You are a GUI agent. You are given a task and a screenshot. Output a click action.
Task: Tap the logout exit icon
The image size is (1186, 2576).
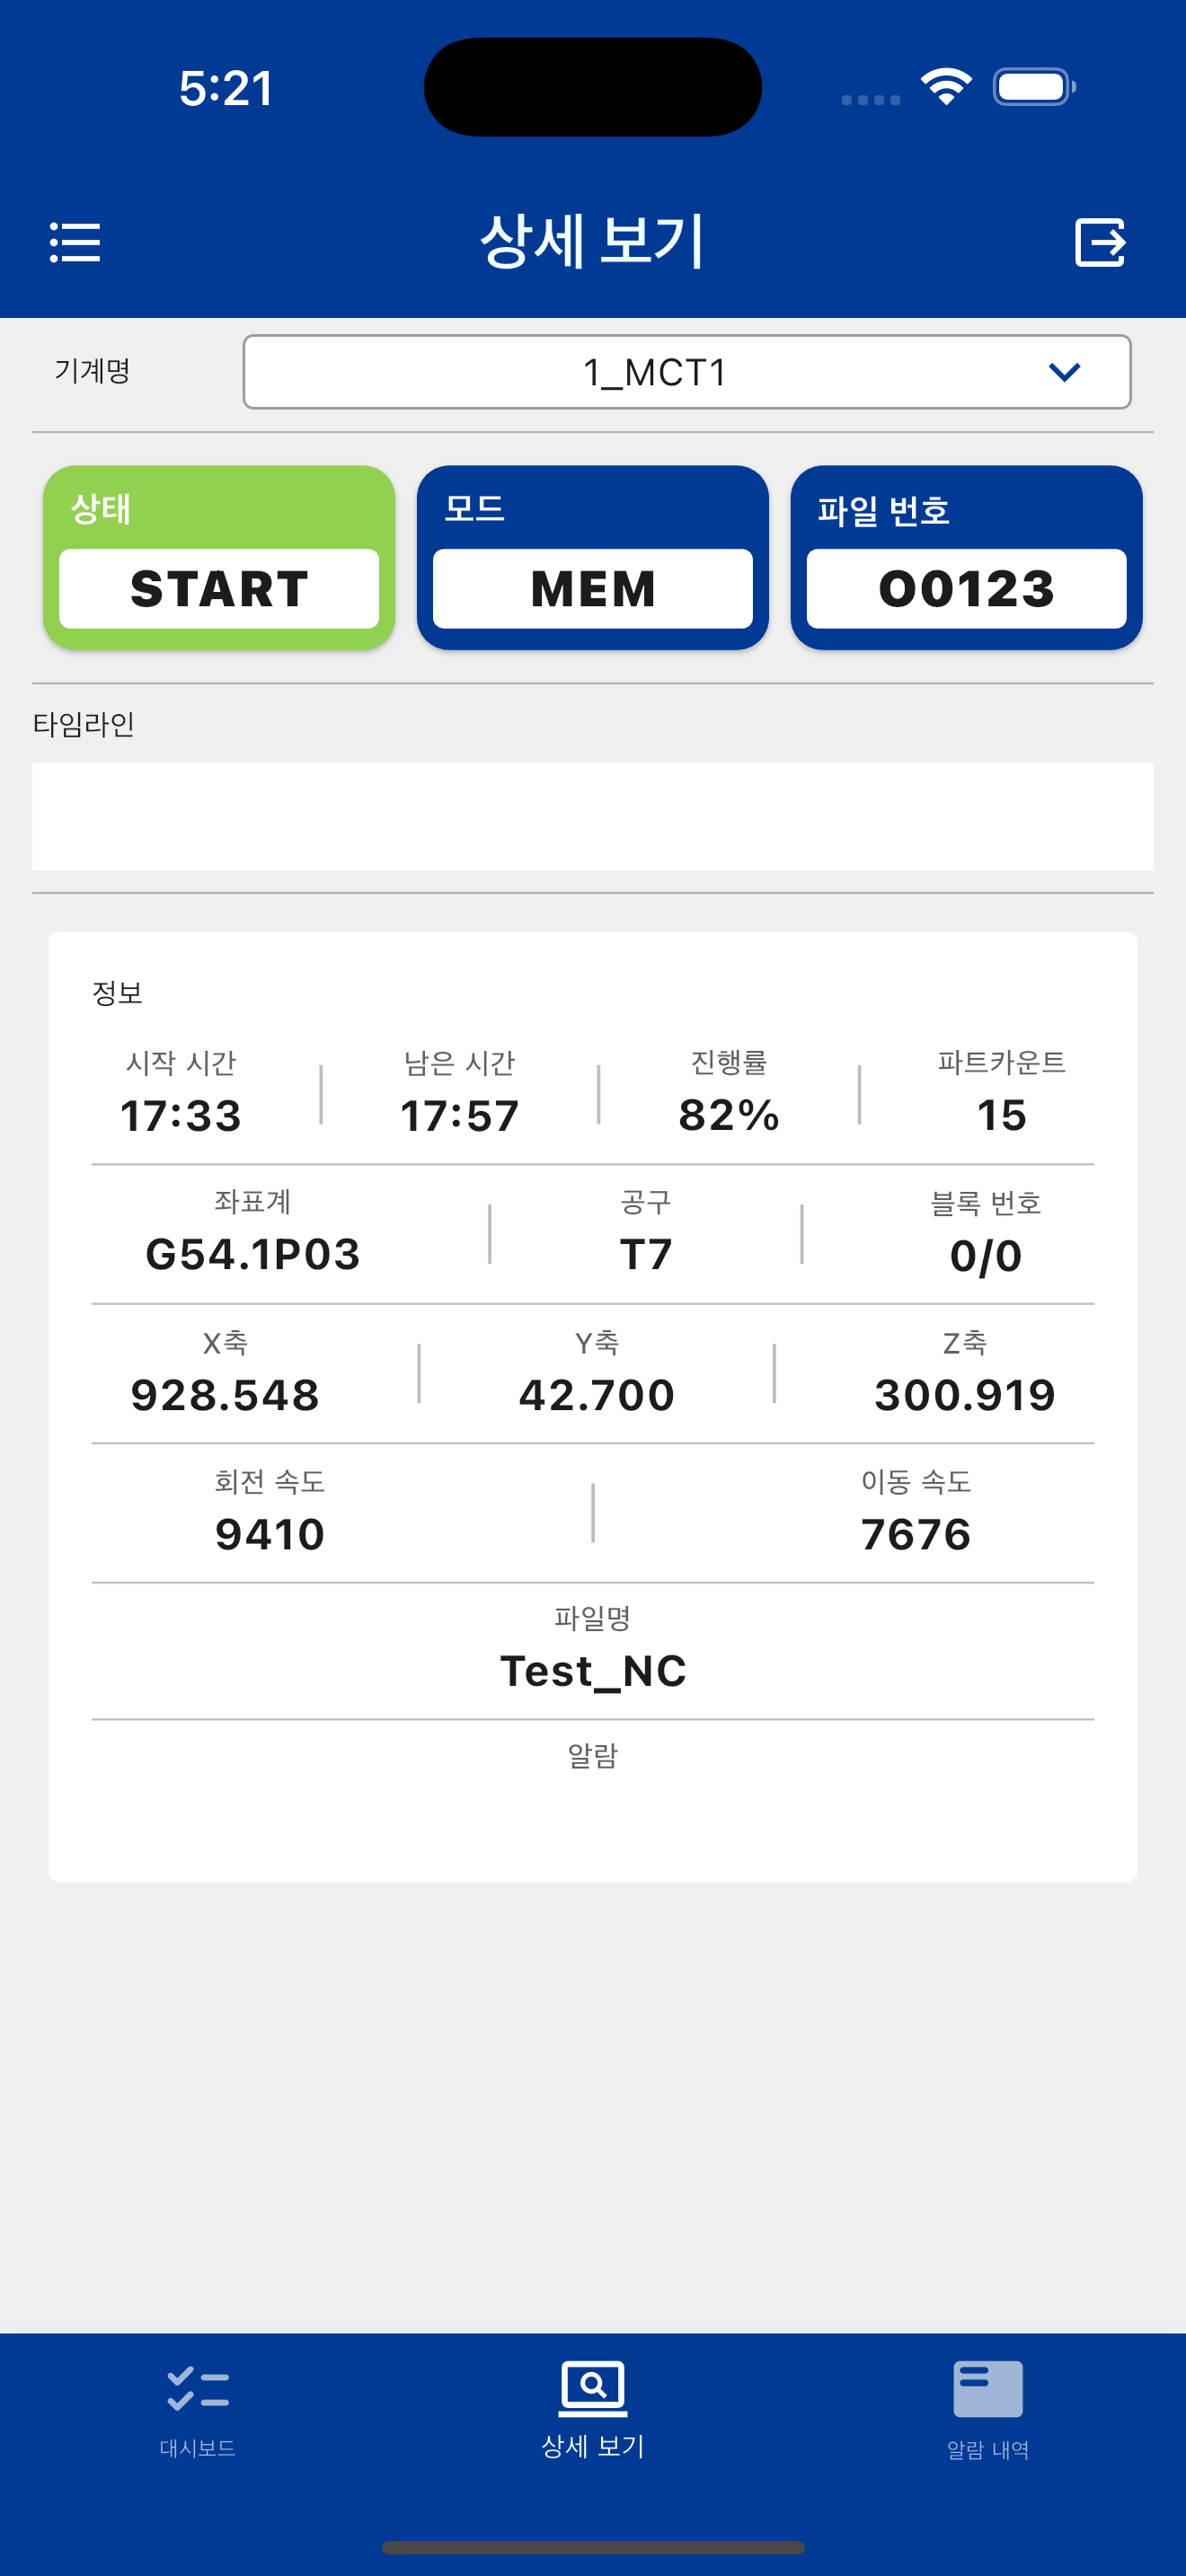click(1100, 242)
